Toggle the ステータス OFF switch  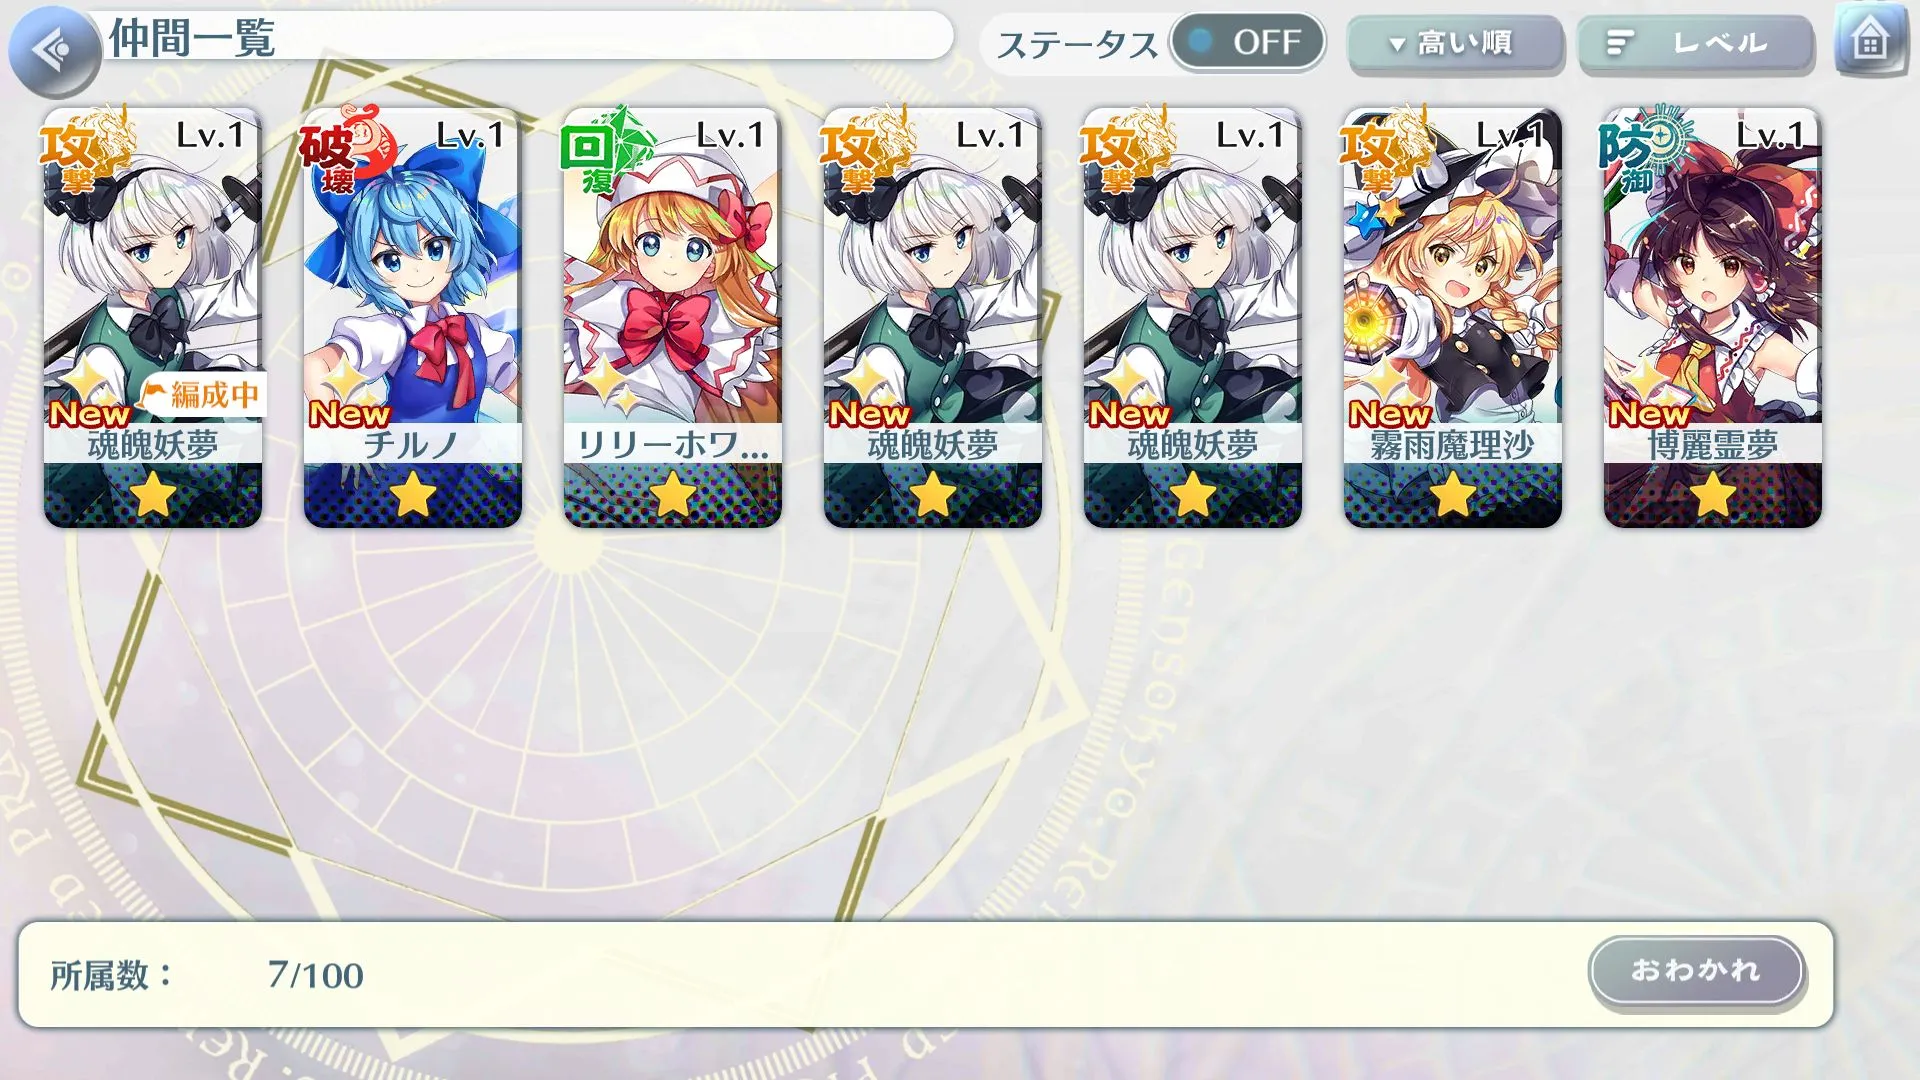1248,42
